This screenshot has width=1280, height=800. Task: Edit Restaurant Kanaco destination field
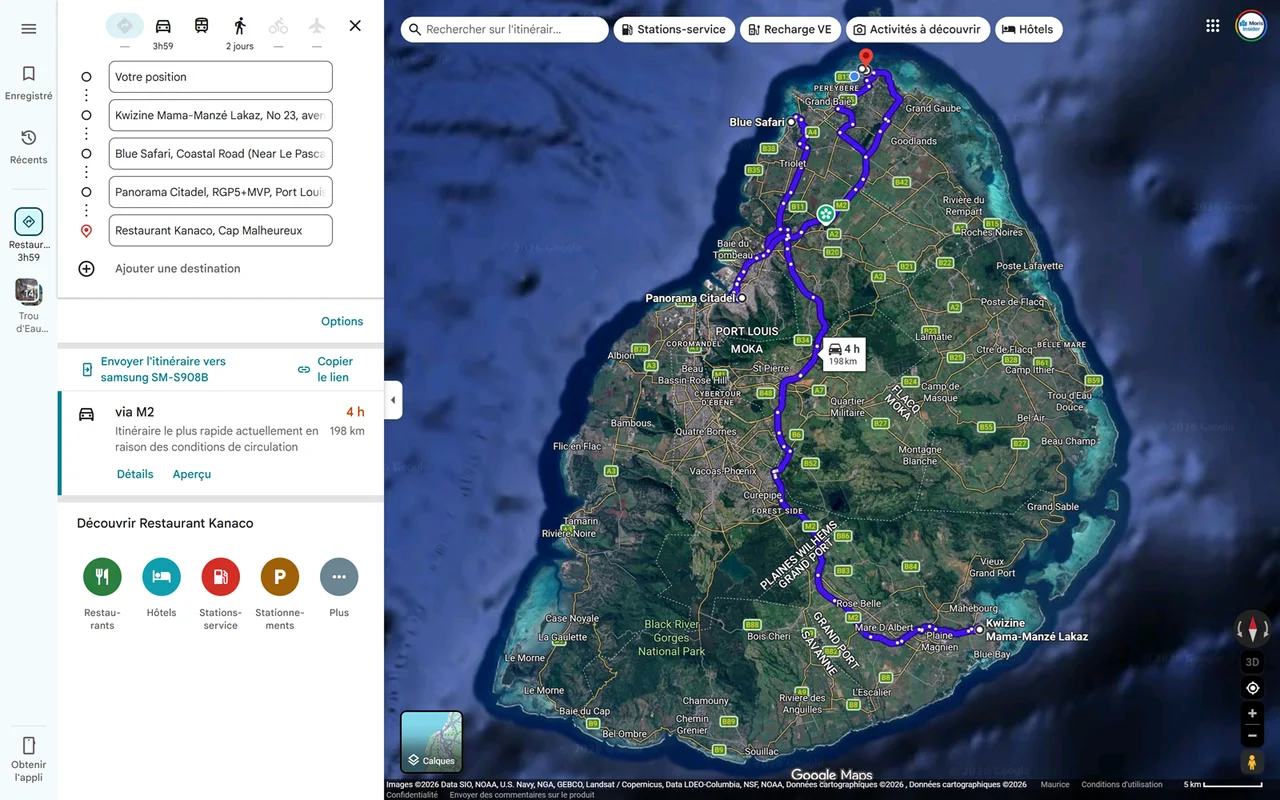point(220,230)
